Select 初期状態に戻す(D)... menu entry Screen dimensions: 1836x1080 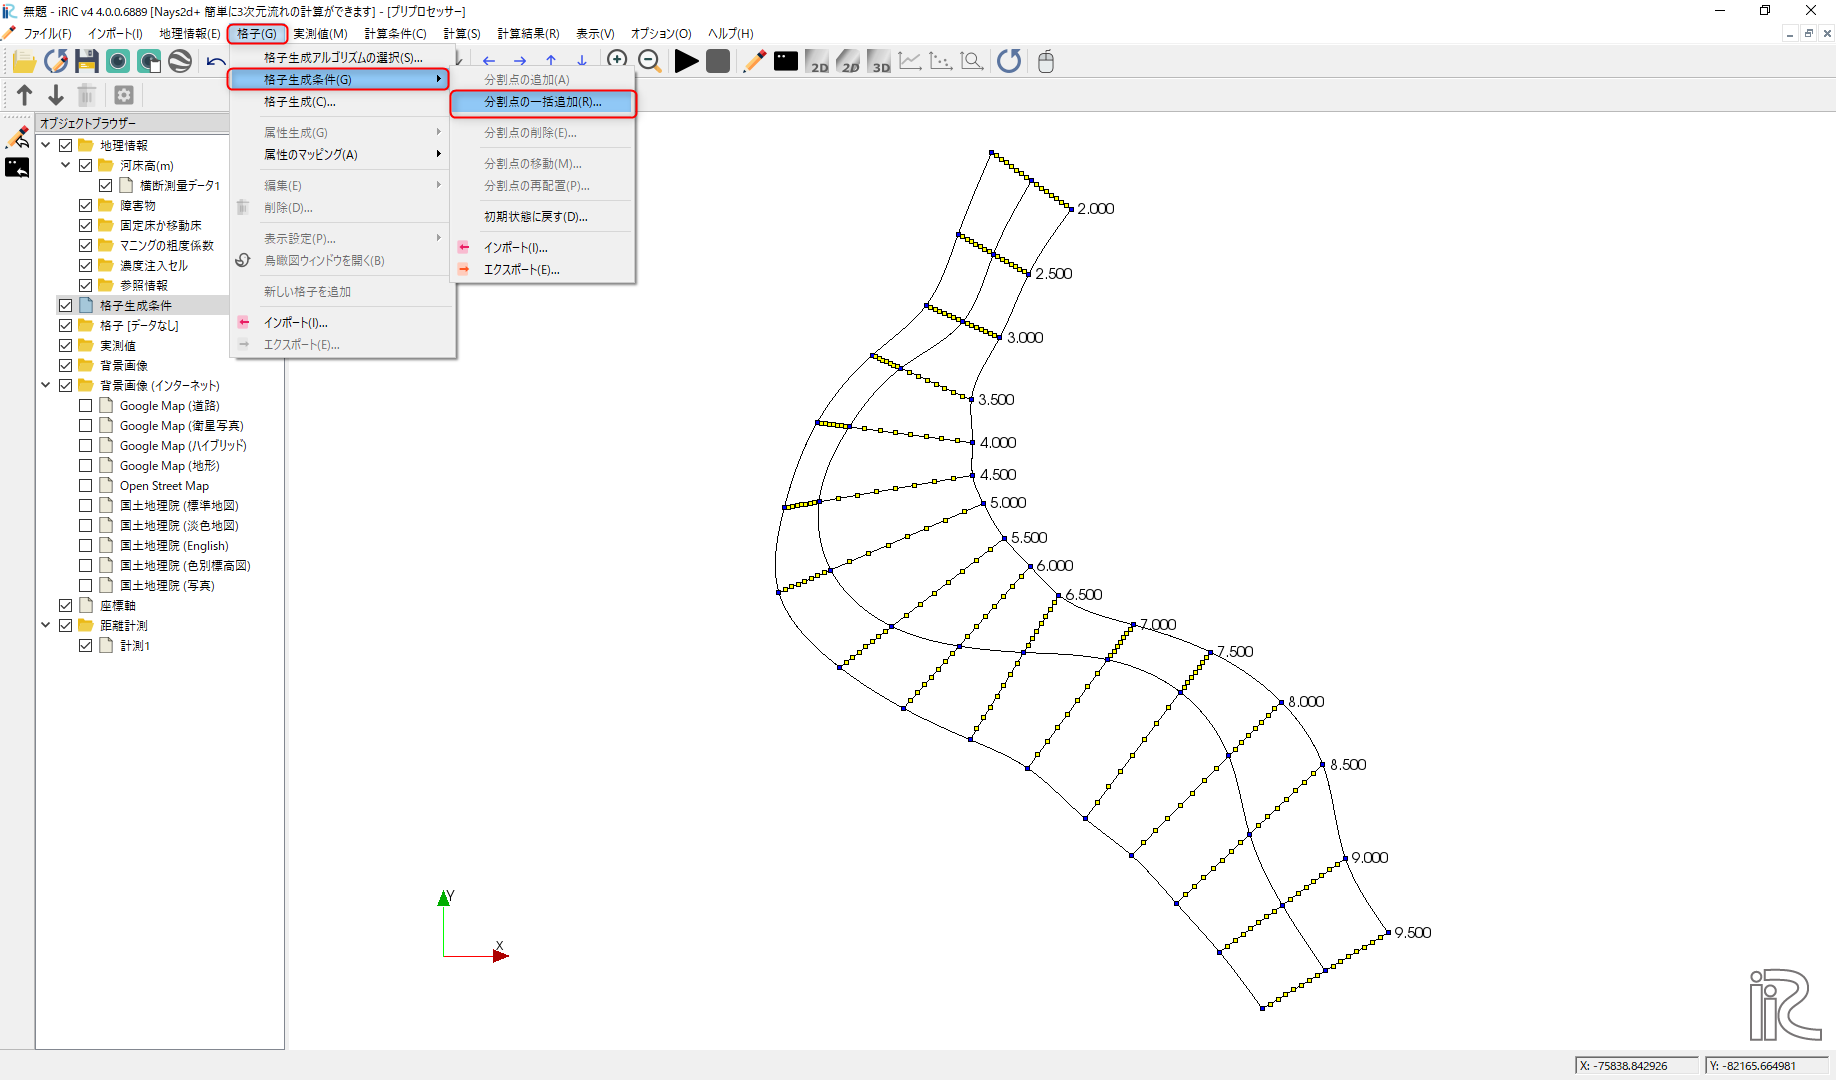[x=543, y=216]
